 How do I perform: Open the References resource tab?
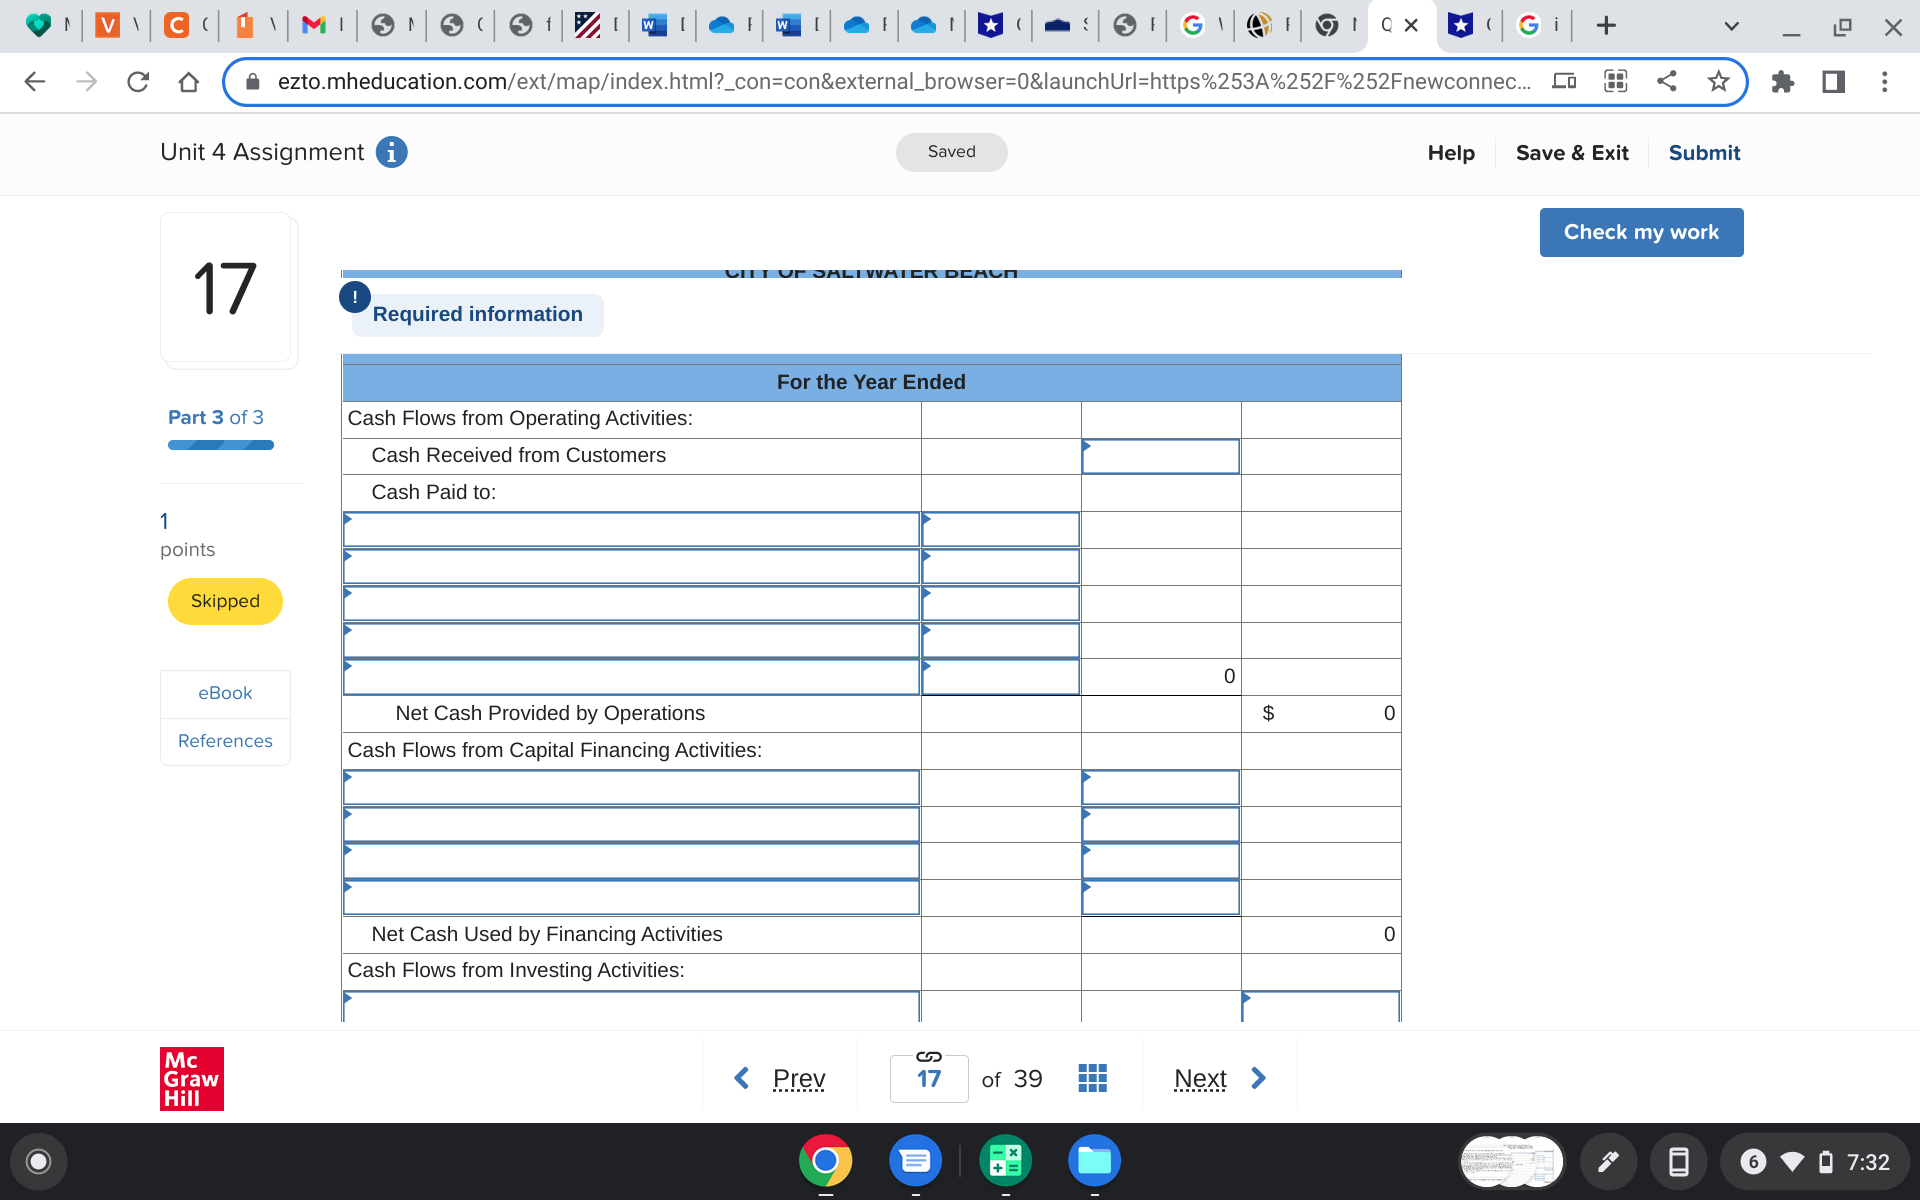point(225,741)
